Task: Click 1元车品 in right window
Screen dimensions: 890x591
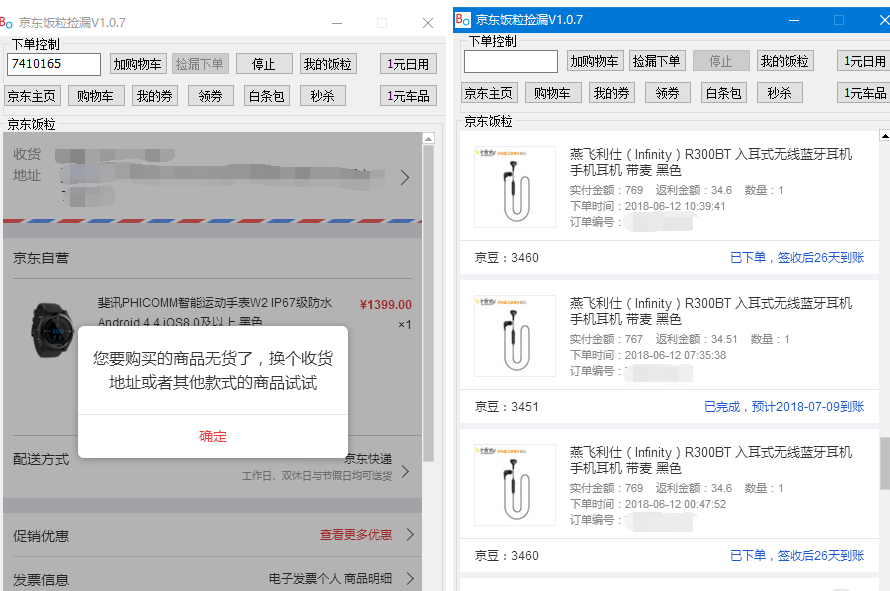Action: point(864,93)
